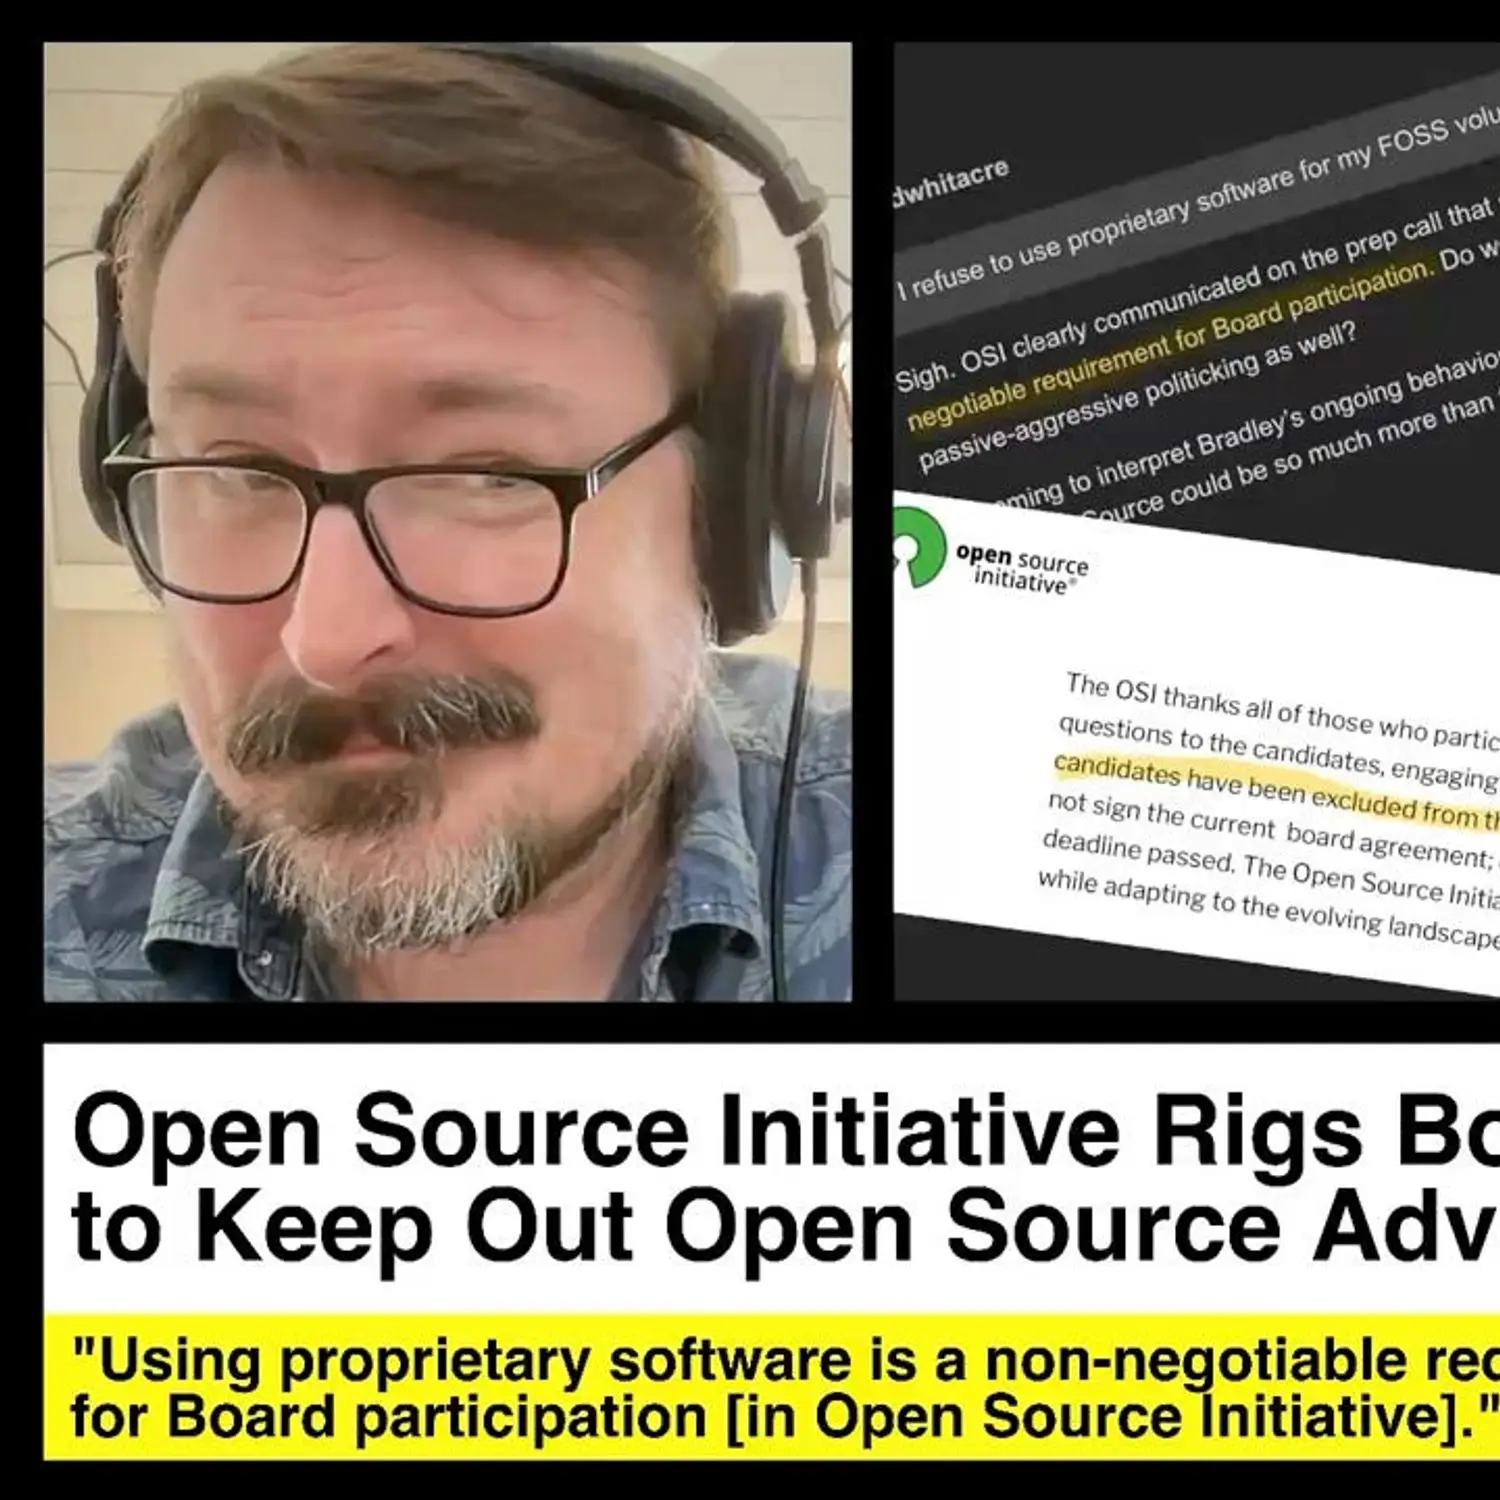Click highlighted text "negotiable requirement for Board participation"
Screen dimensions: 1500x1500
click(1168, 346)
